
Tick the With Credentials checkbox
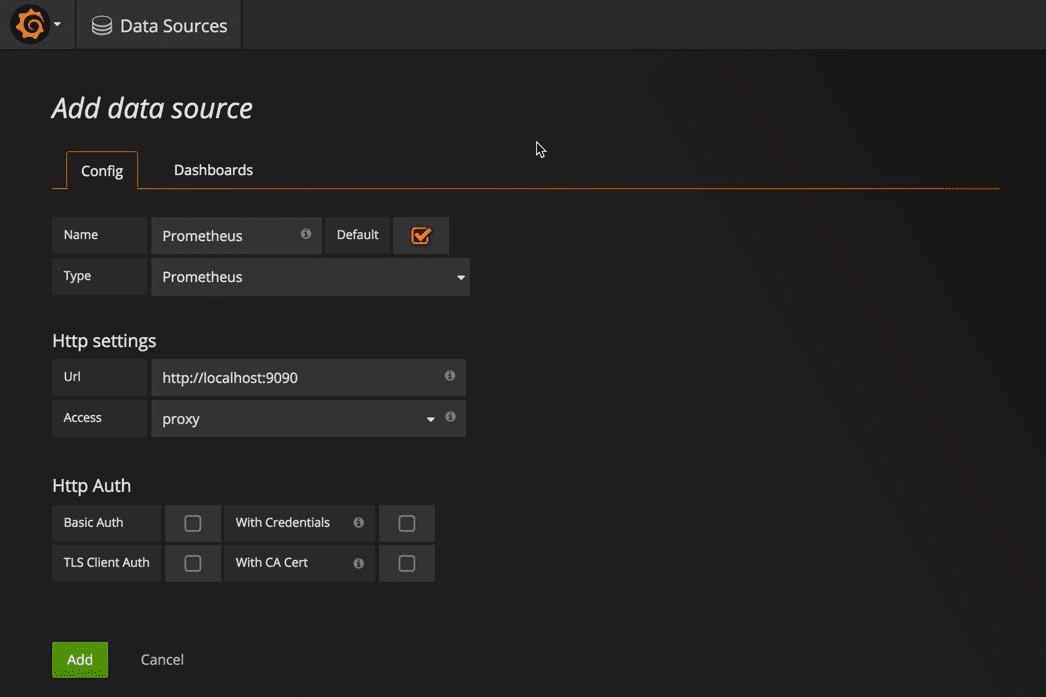pos(407,523)
